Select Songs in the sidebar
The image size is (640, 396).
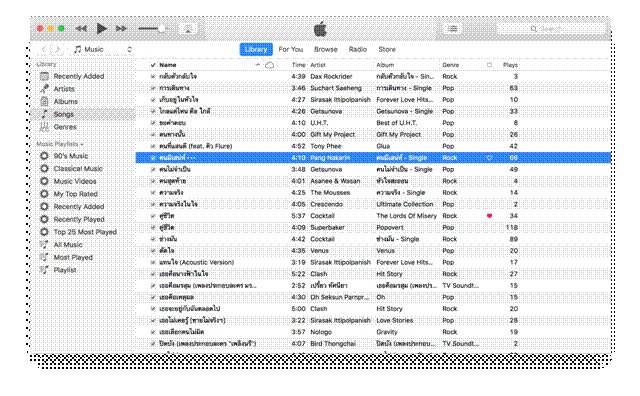pos(83,114)
